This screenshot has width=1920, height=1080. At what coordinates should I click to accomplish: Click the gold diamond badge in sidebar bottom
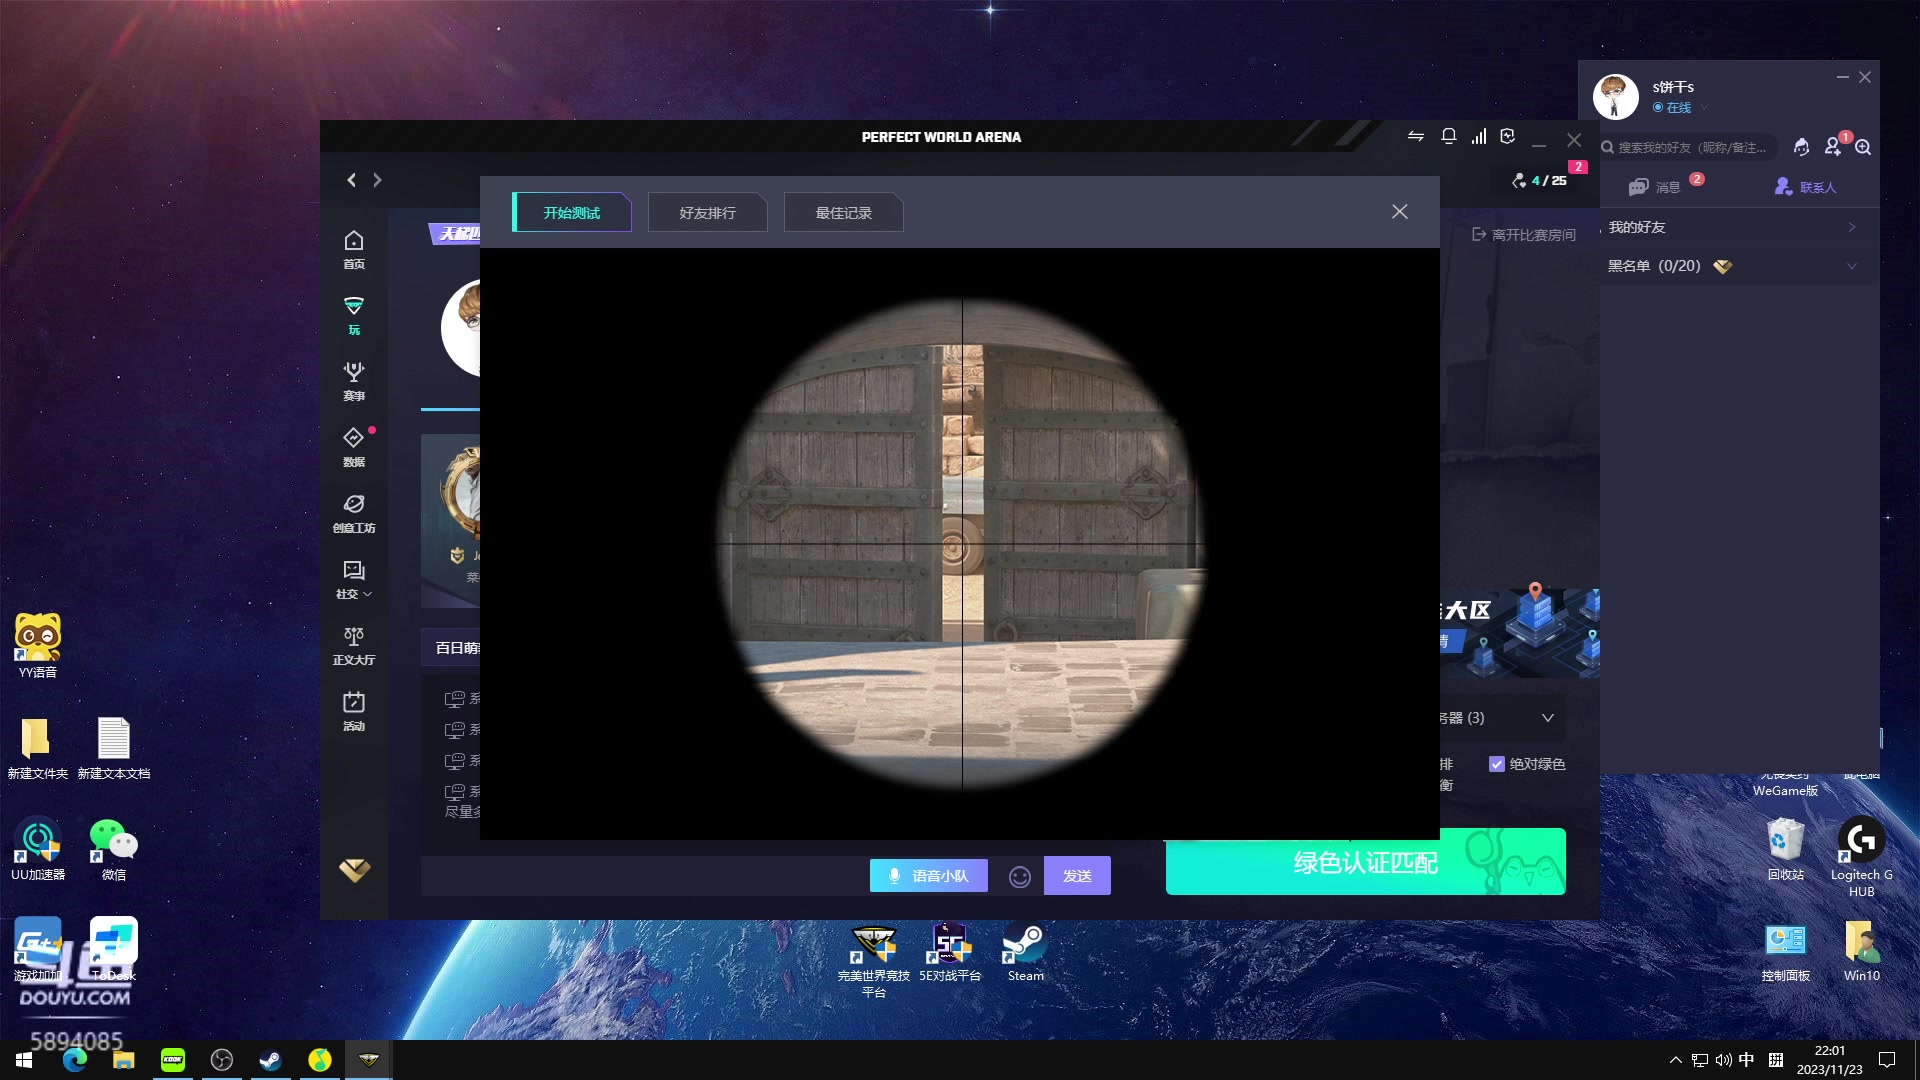[x=354, y=870]
